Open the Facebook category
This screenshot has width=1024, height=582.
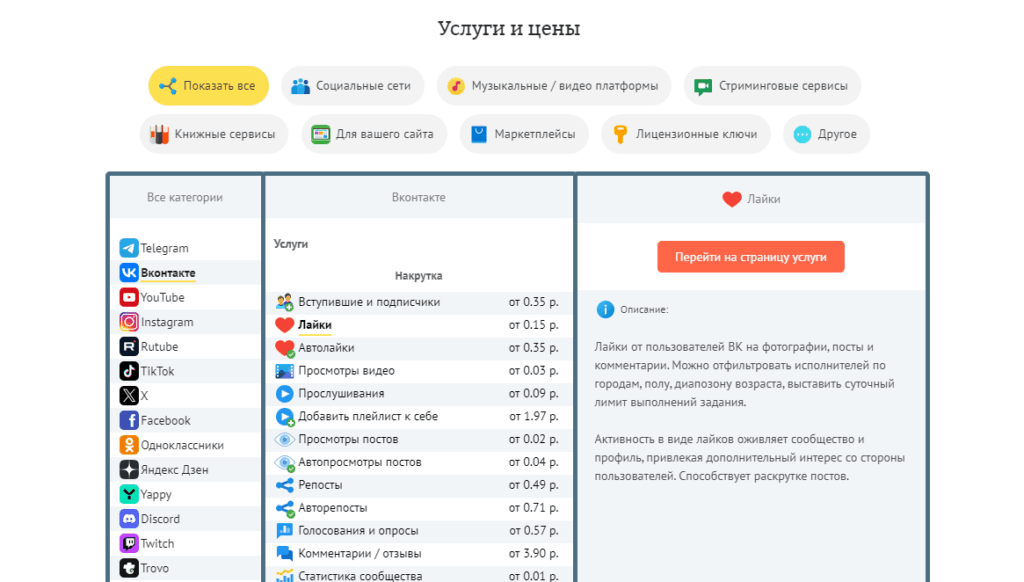click(x=185, y=420)
